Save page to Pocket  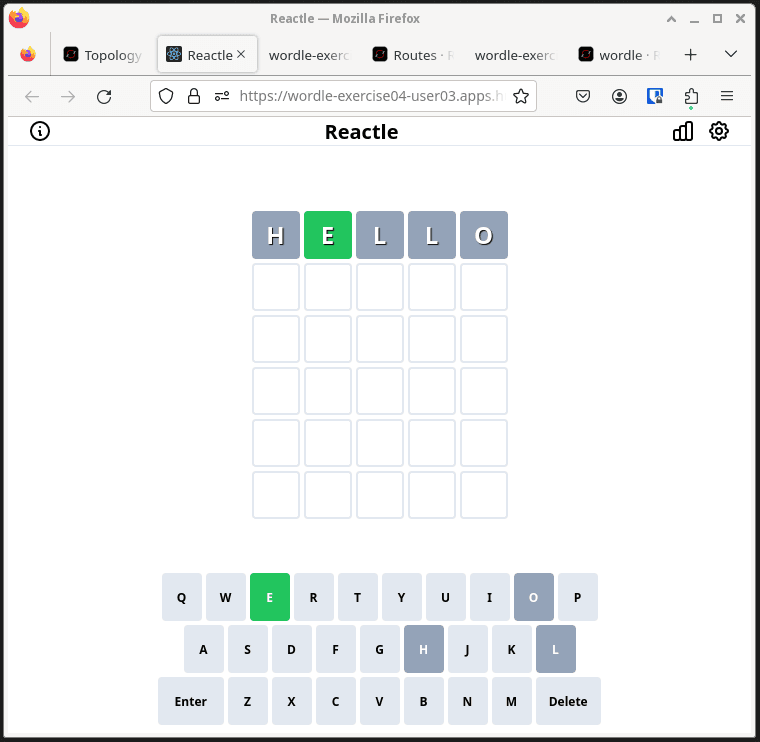[583, 96]
